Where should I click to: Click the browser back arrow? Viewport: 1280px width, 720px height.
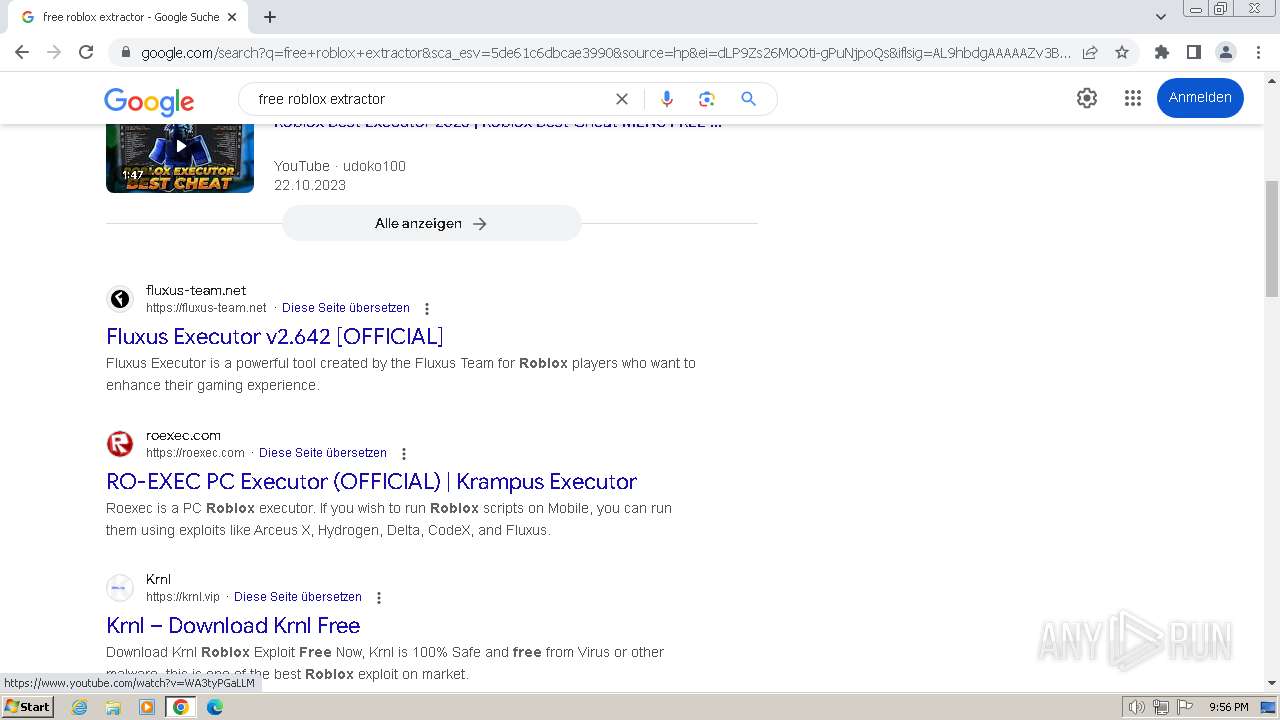(x=22, y=52)
